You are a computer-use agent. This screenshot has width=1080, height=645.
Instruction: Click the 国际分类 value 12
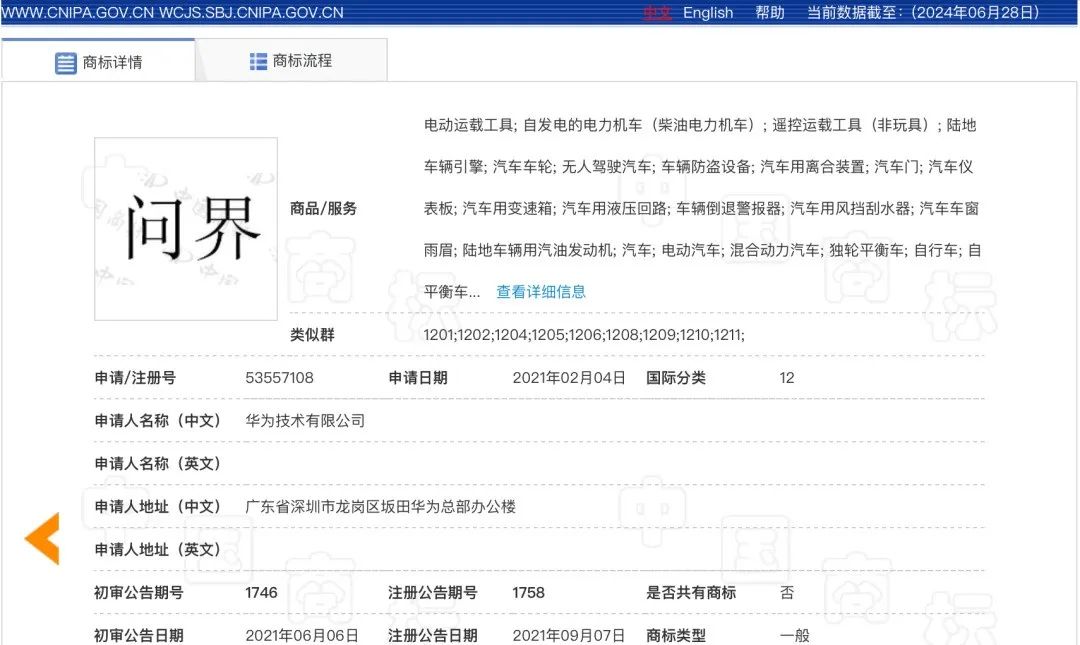(x=787, y=378)
